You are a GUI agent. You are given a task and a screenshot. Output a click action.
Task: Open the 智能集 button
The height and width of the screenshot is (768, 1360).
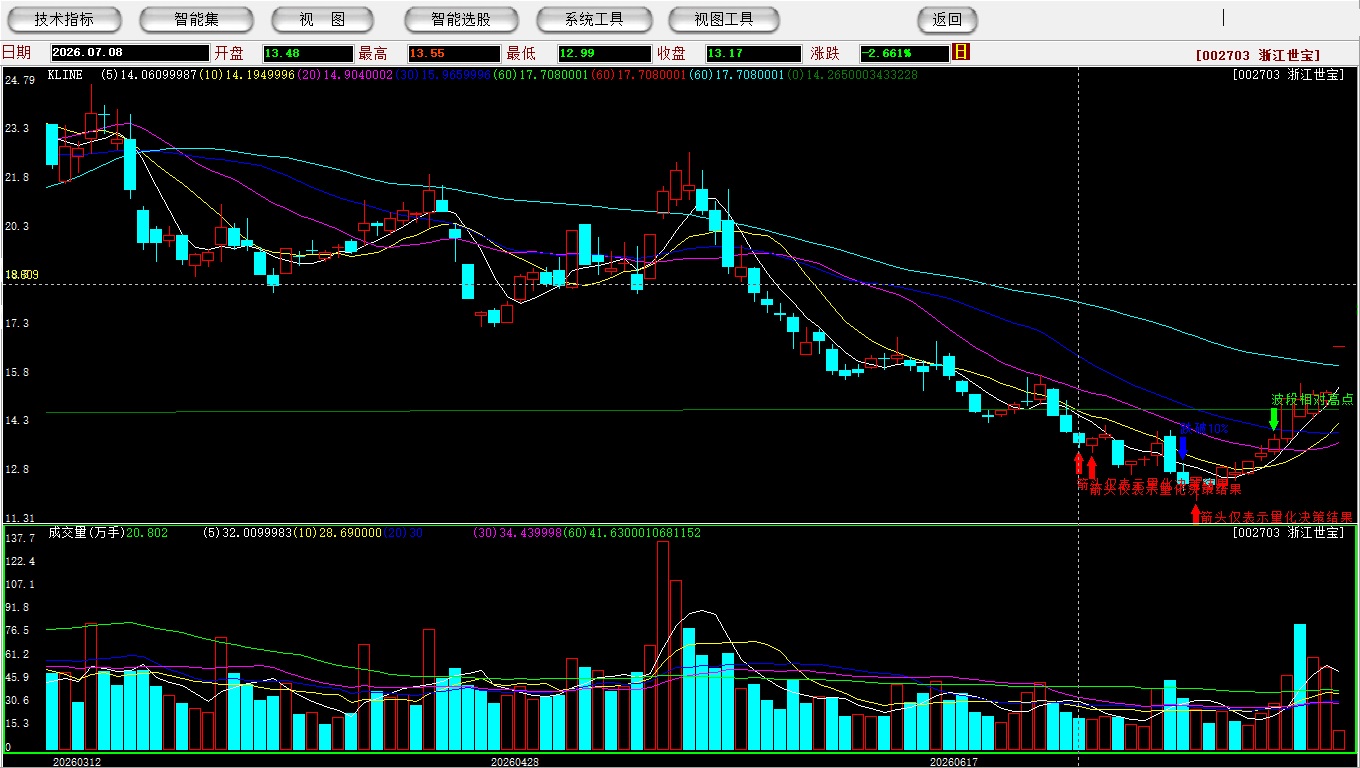196,19
